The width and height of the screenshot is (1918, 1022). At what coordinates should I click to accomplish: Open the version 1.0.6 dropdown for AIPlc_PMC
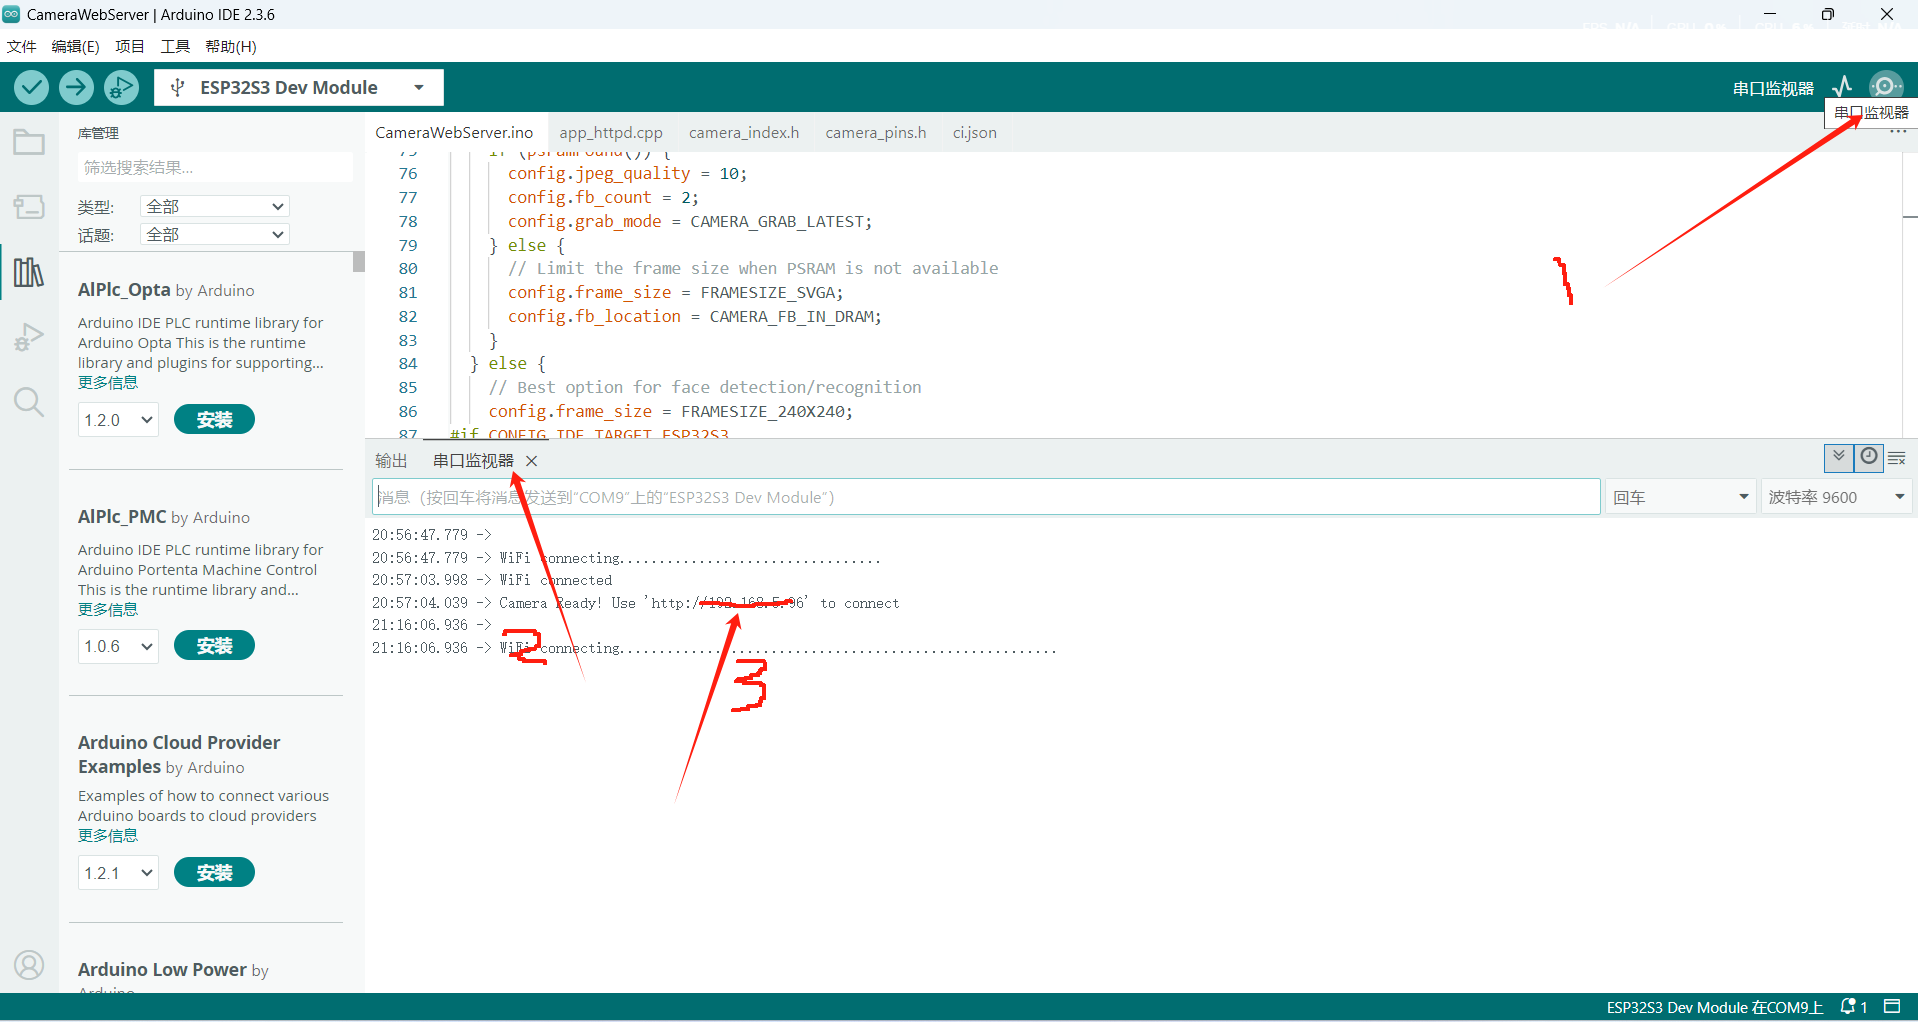click(118, 646)
